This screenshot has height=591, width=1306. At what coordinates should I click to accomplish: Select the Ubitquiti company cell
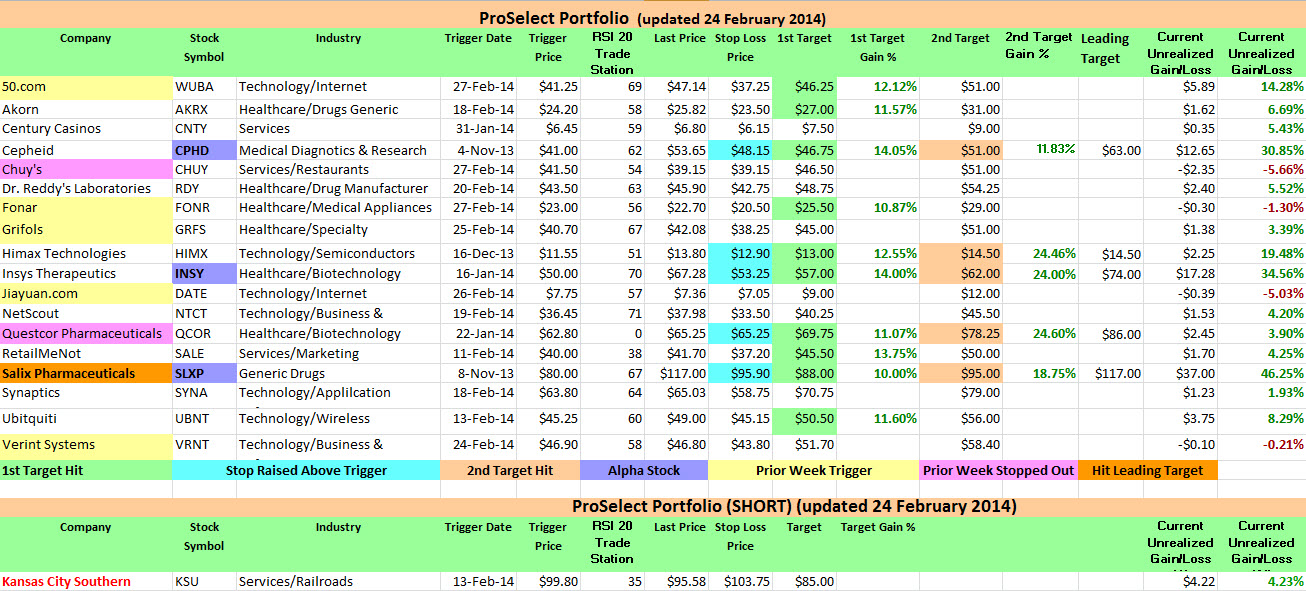pyautogui.click(x=86, y=419)
